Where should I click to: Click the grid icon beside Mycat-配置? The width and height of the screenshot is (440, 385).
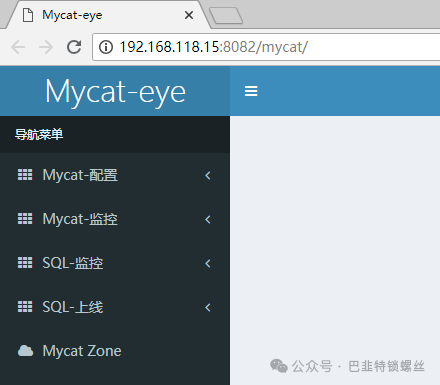click(x=25, y=174)
